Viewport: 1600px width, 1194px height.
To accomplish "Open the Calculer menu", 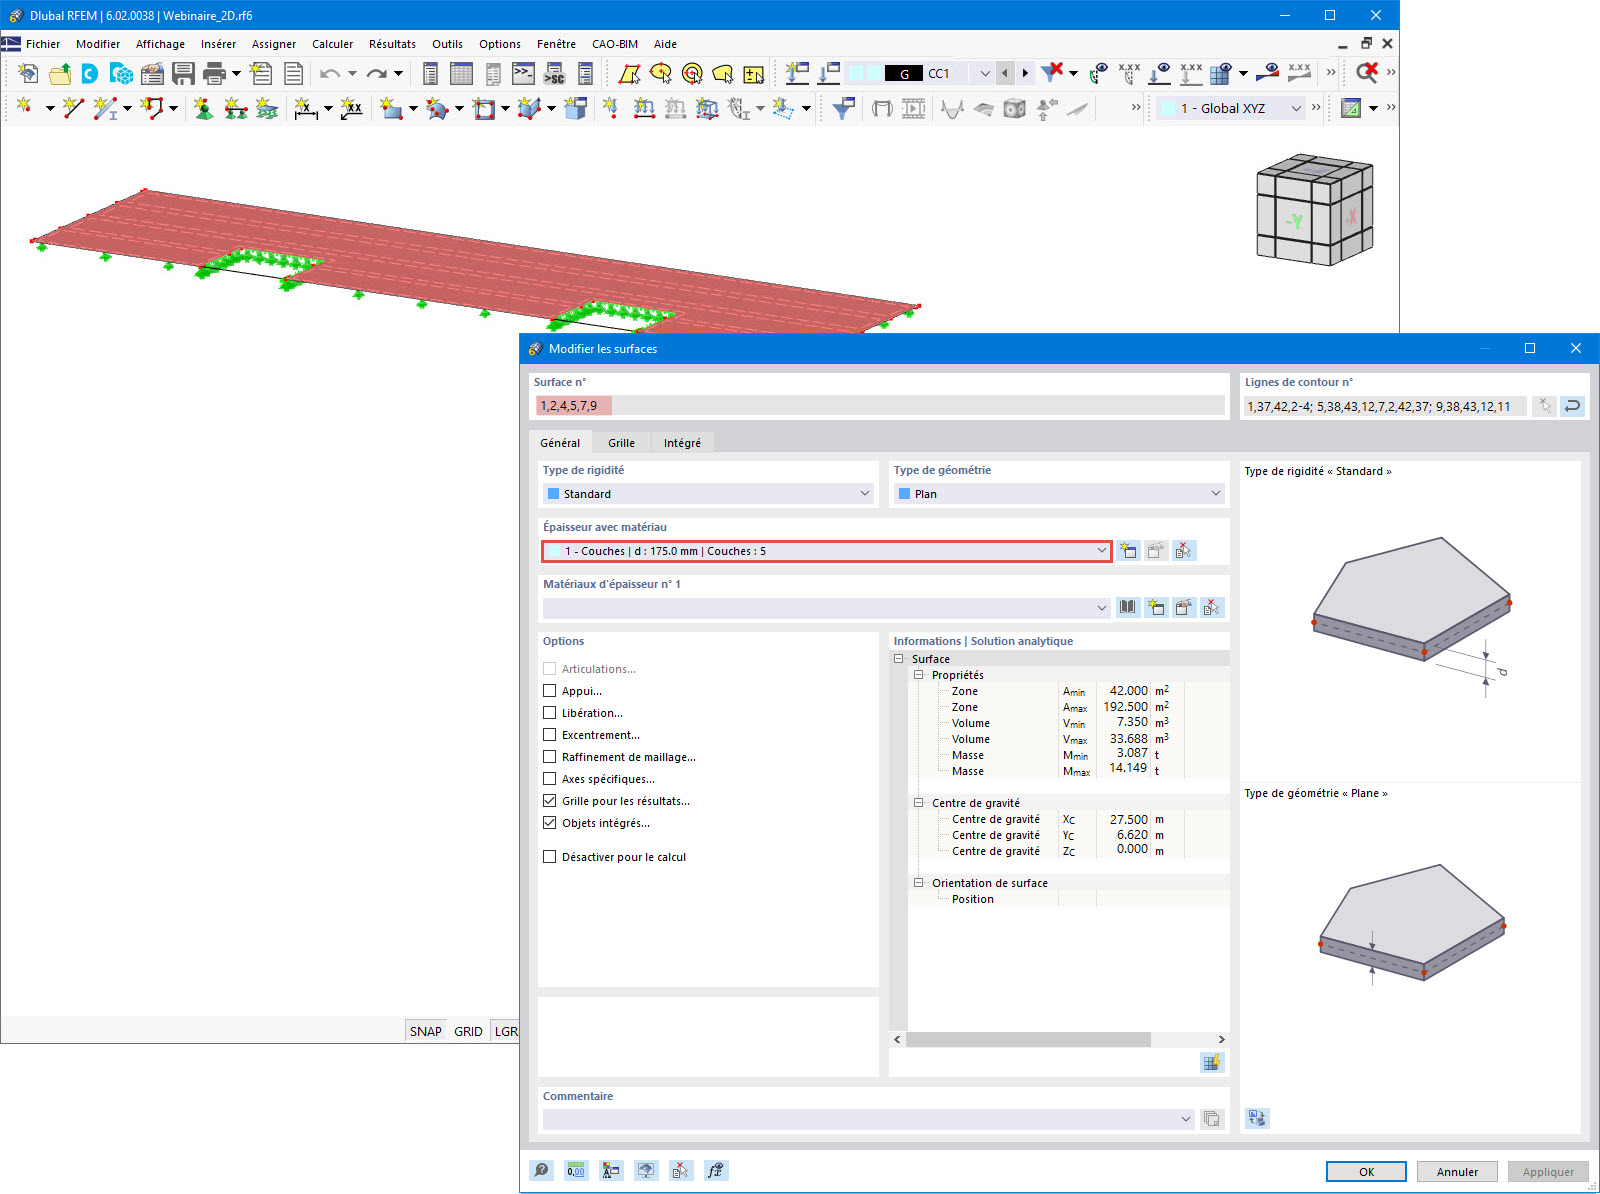I will point(332,44).
